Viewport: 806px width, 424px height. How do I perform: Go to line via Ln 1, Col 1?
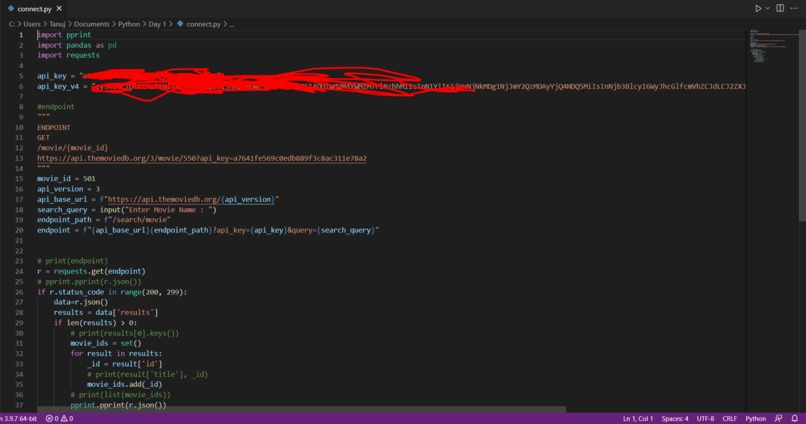638,418
